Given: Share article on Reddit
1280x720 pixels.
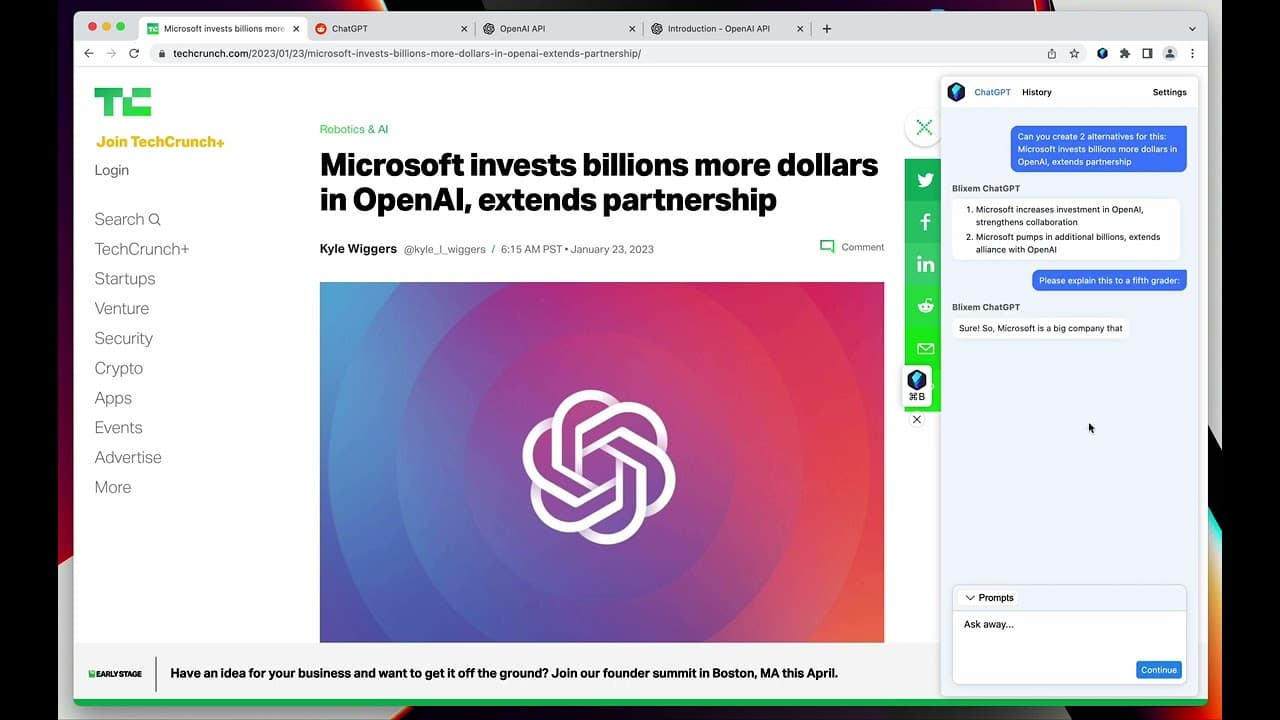Looking at the screenshot, I should pos(925,306).
